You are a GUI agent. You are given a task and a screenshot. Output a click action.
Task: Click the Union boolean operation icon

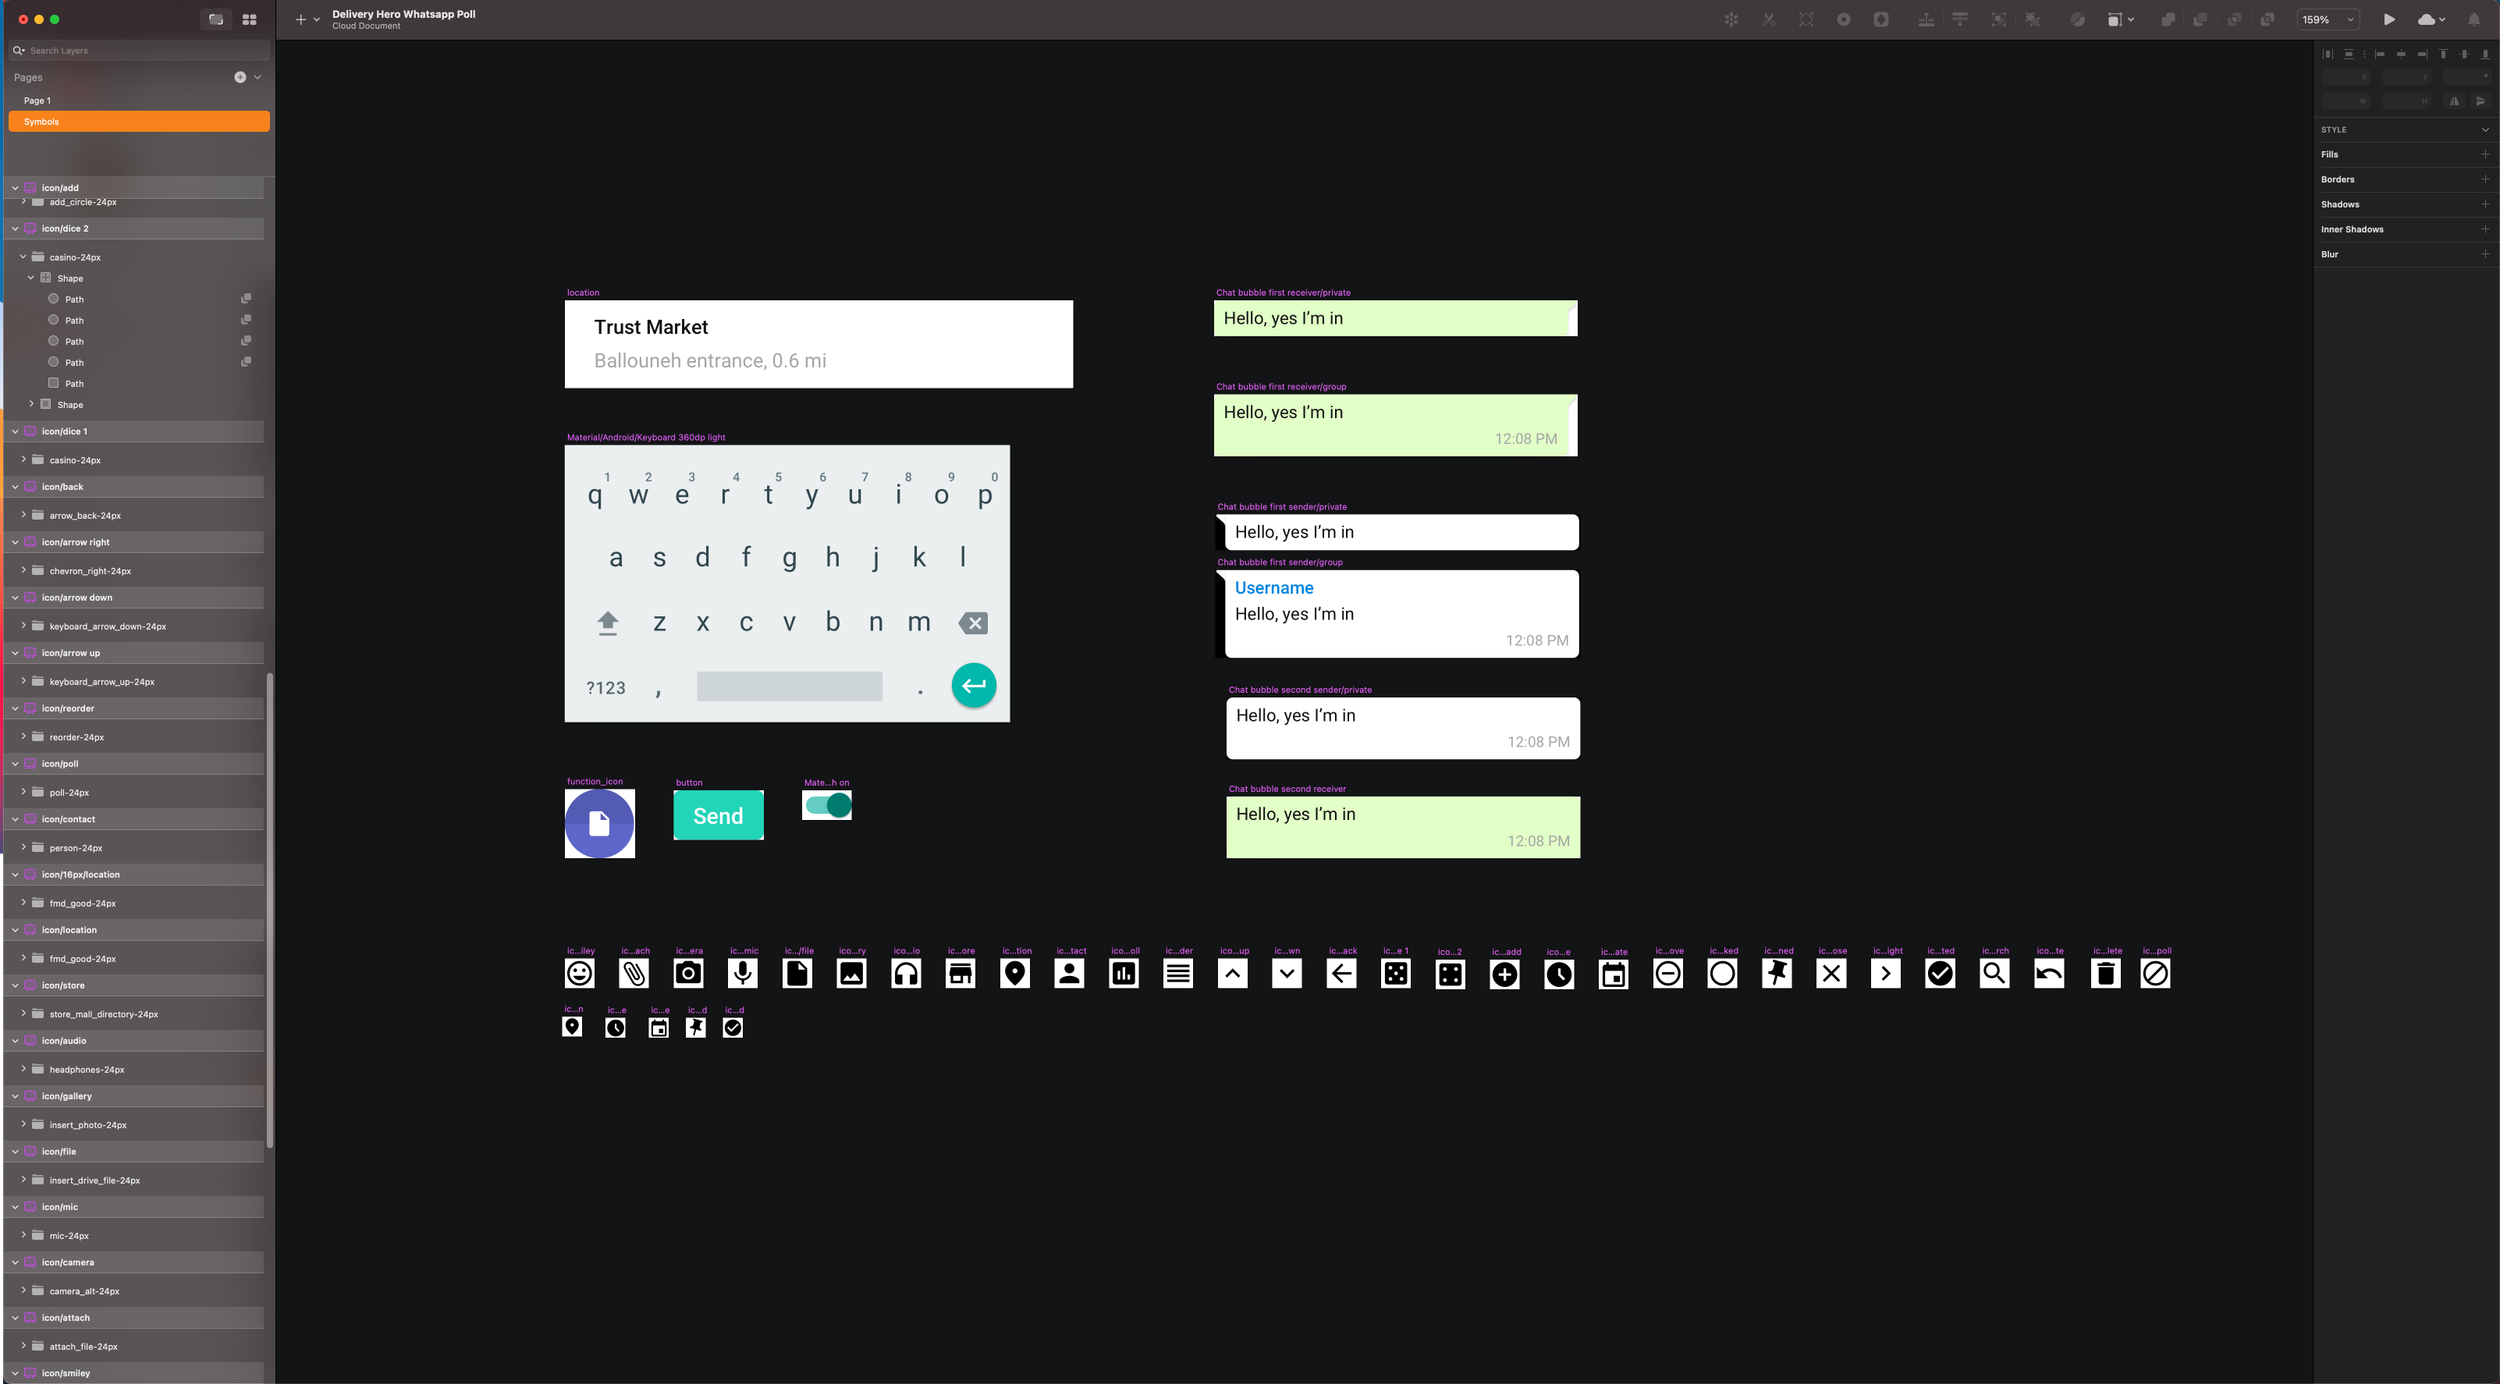coord(2167,20)
